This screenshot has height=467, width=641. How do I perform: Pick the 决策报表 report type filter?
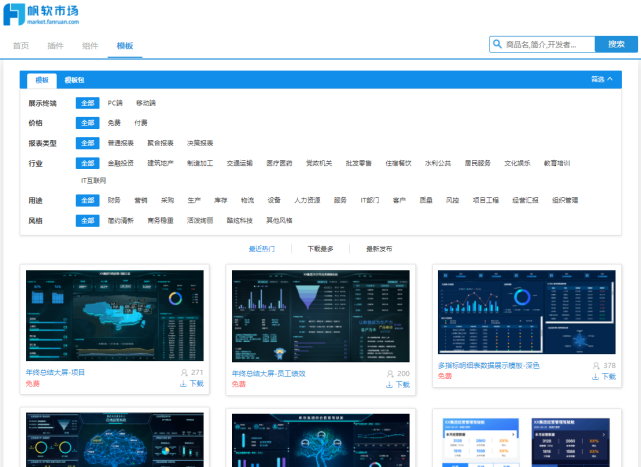[x=200, y=142]
